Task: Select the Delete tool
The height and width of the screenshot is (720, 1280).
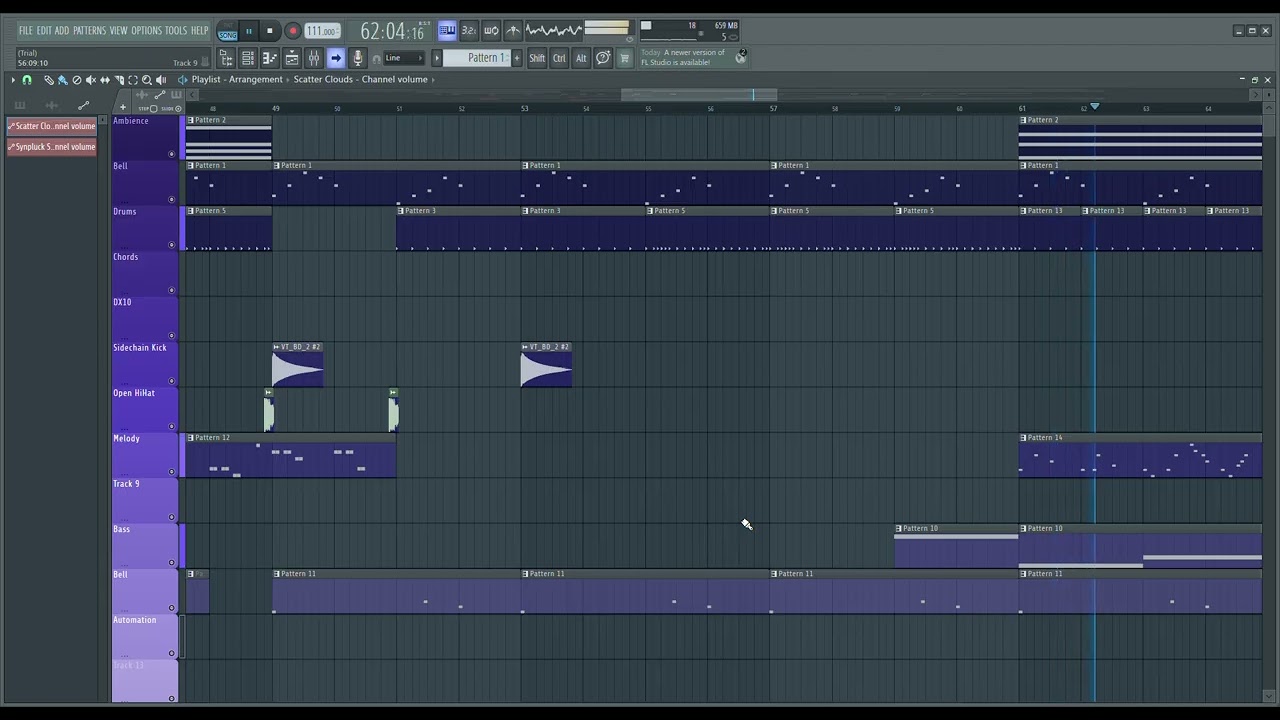Action: (x=77, y=80)
